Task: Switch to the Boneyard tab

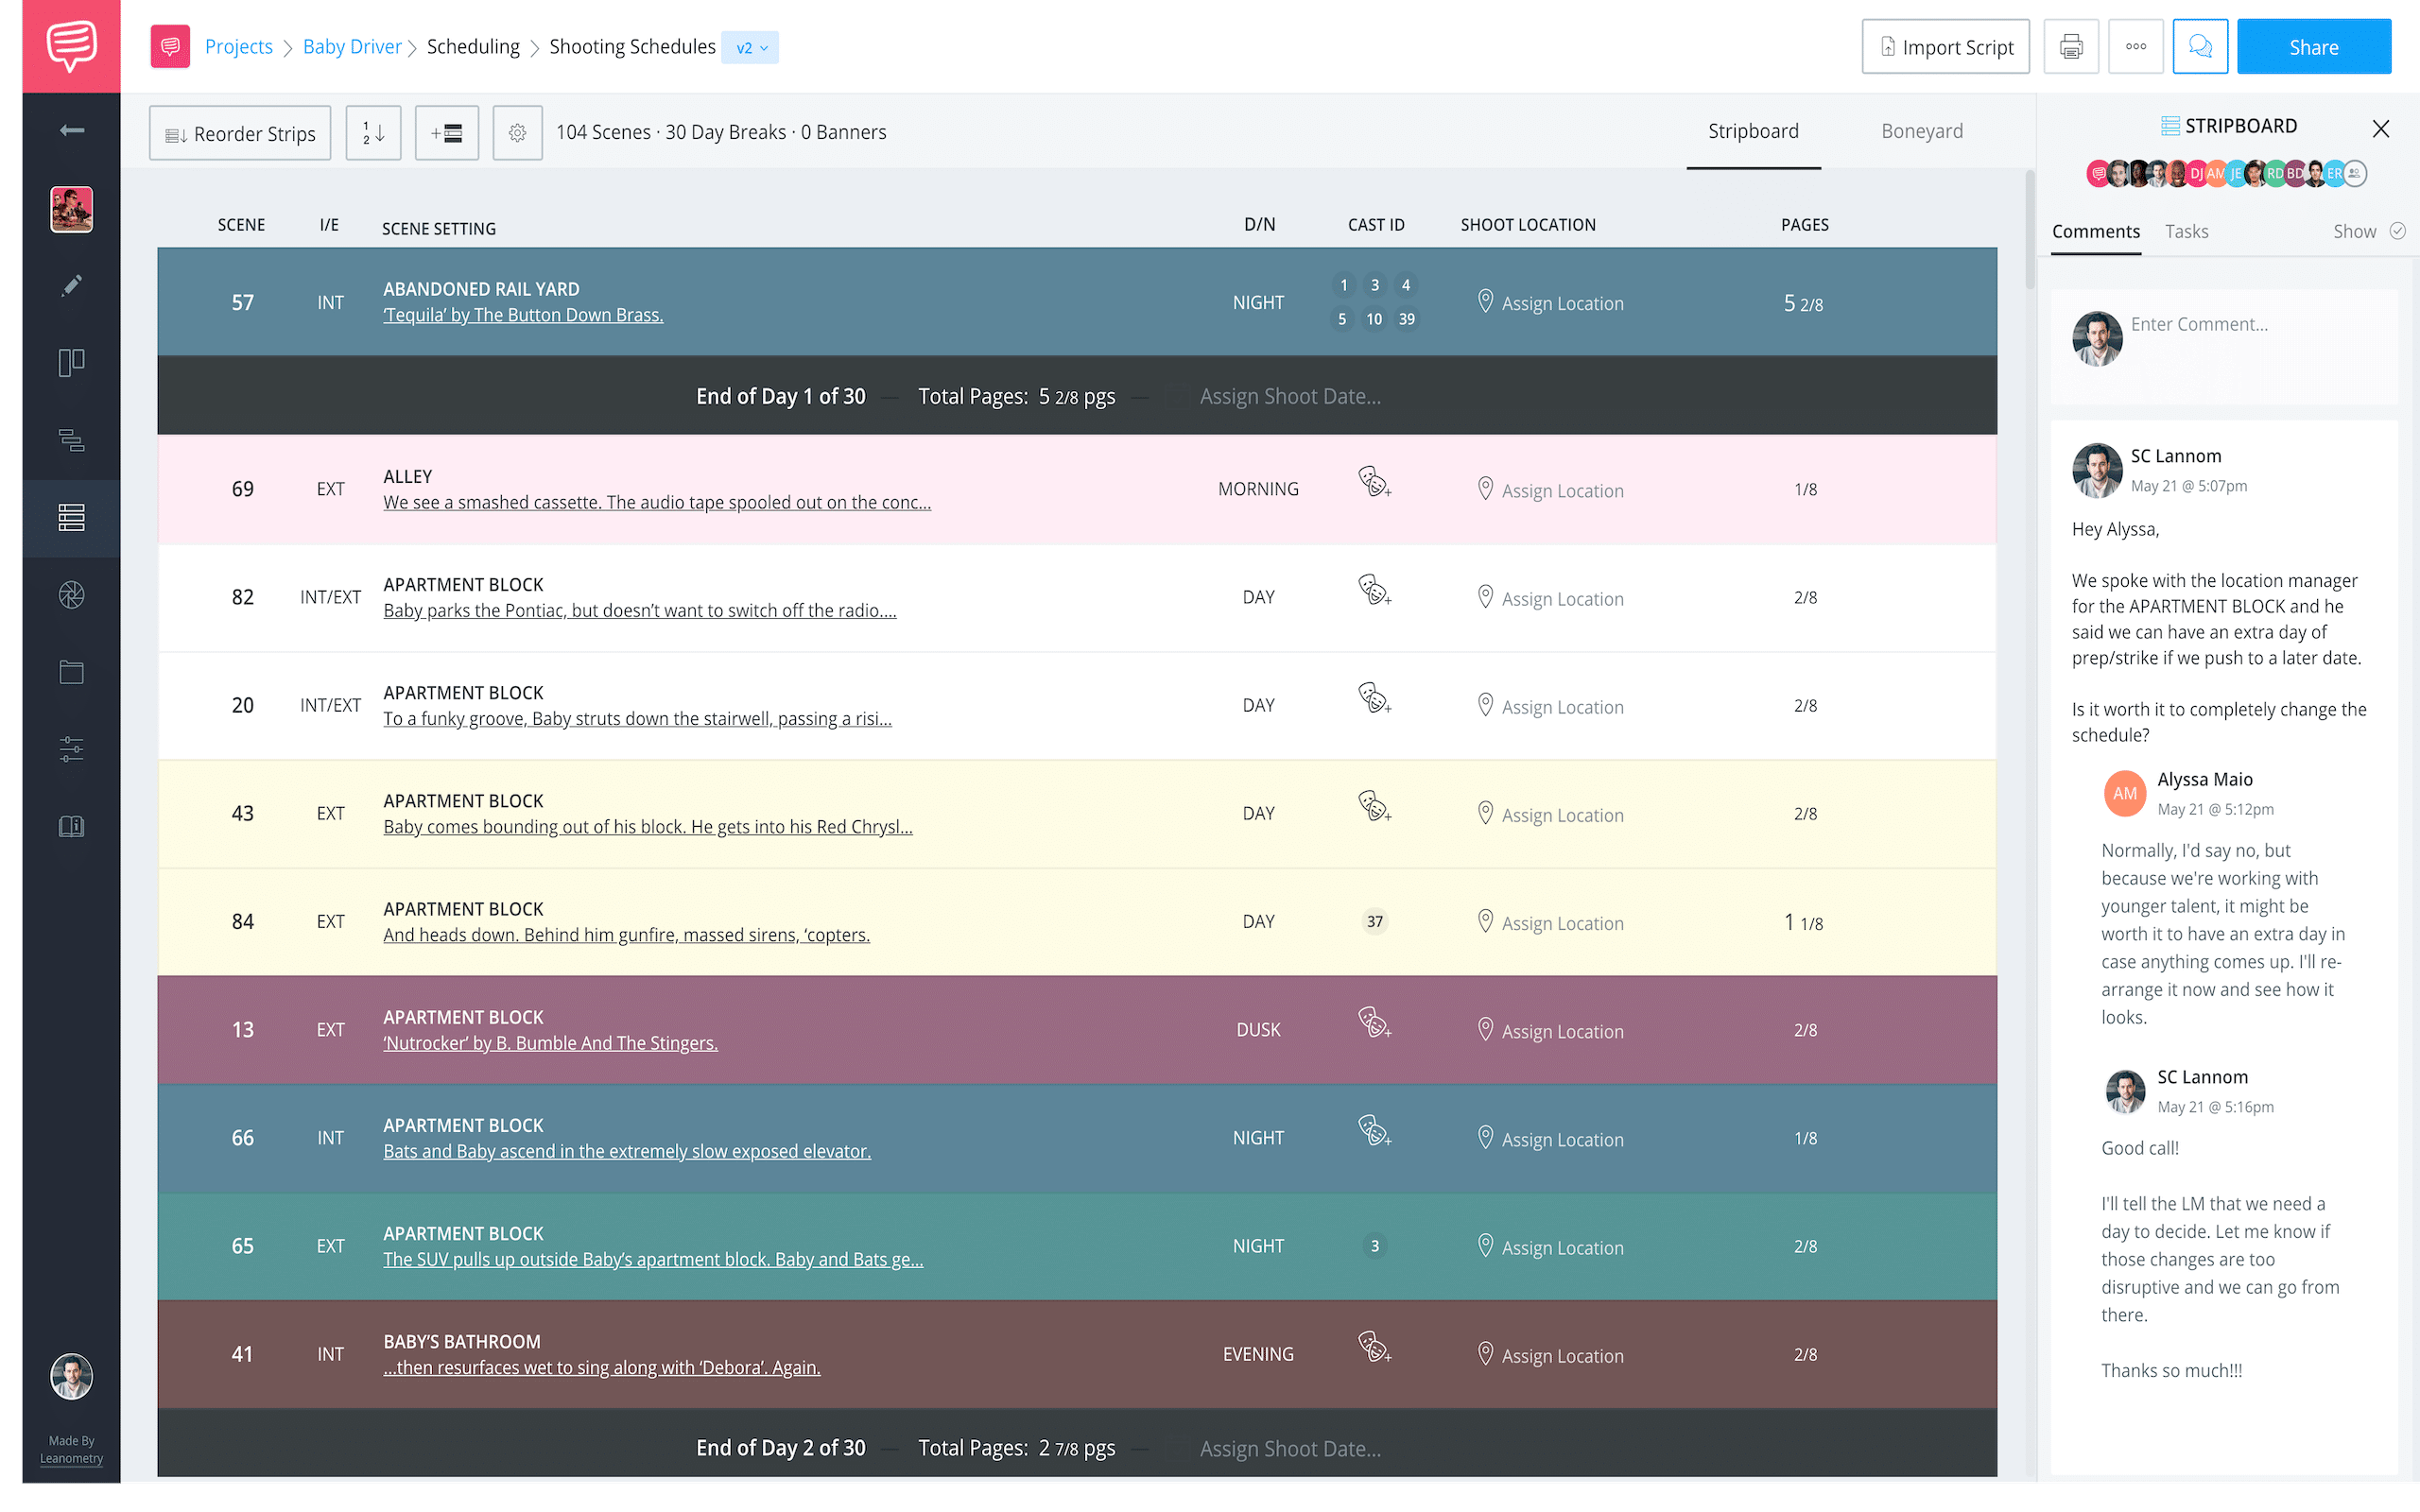Action: click(1921, 131)
